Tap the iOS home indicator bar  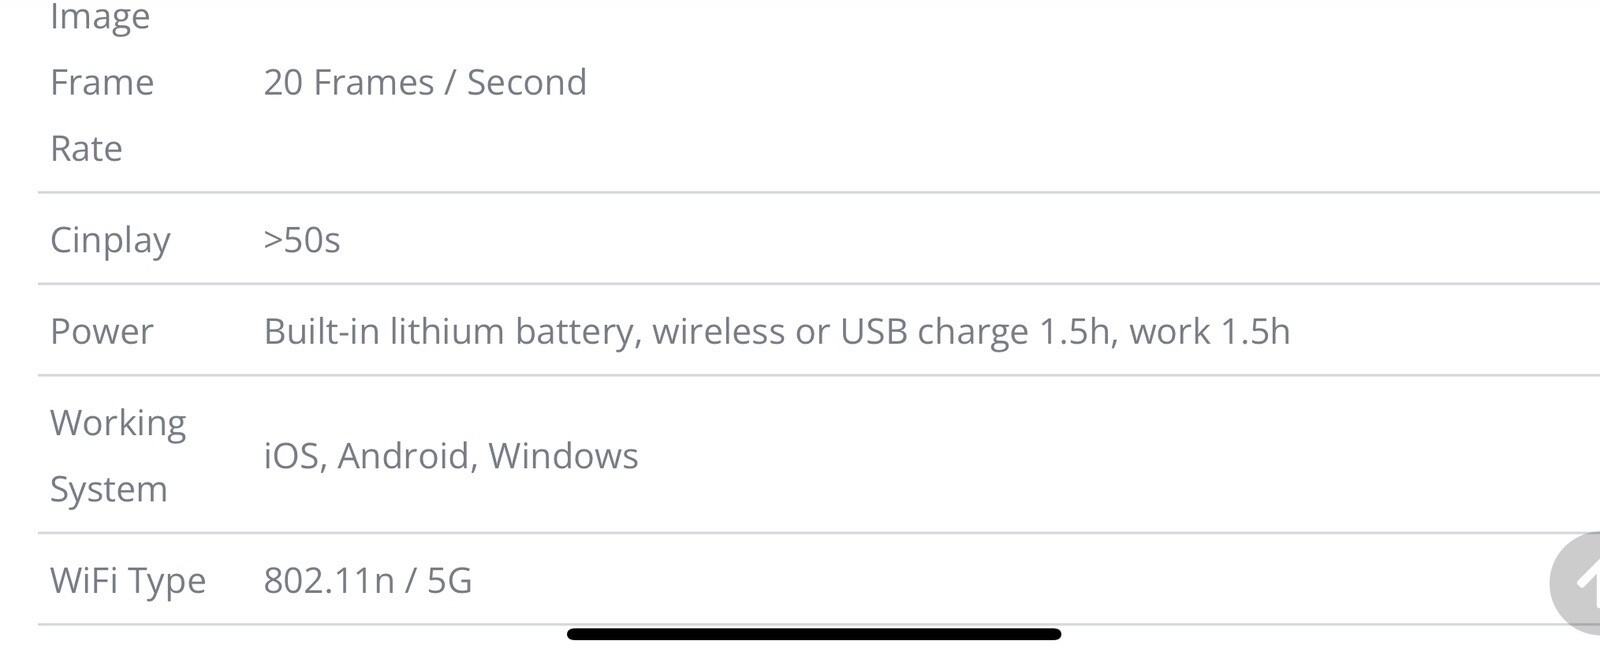[814, 634]
